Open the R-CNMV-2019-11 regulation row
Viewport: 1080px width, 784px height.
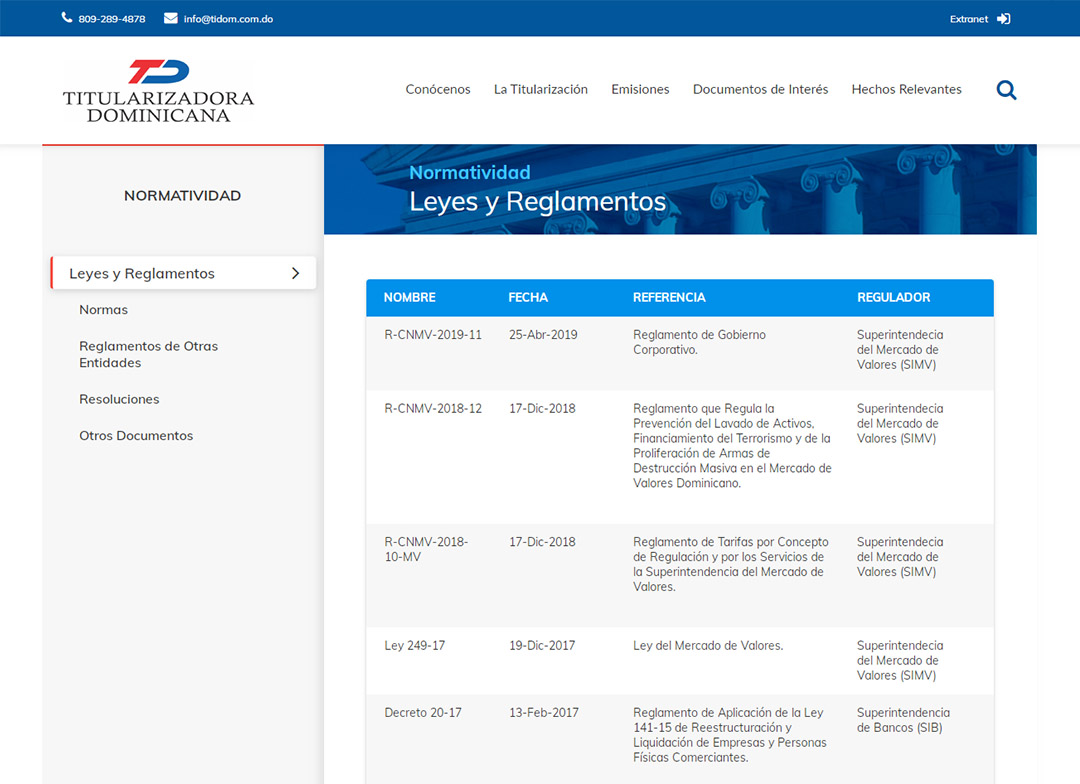coord(433,335)
